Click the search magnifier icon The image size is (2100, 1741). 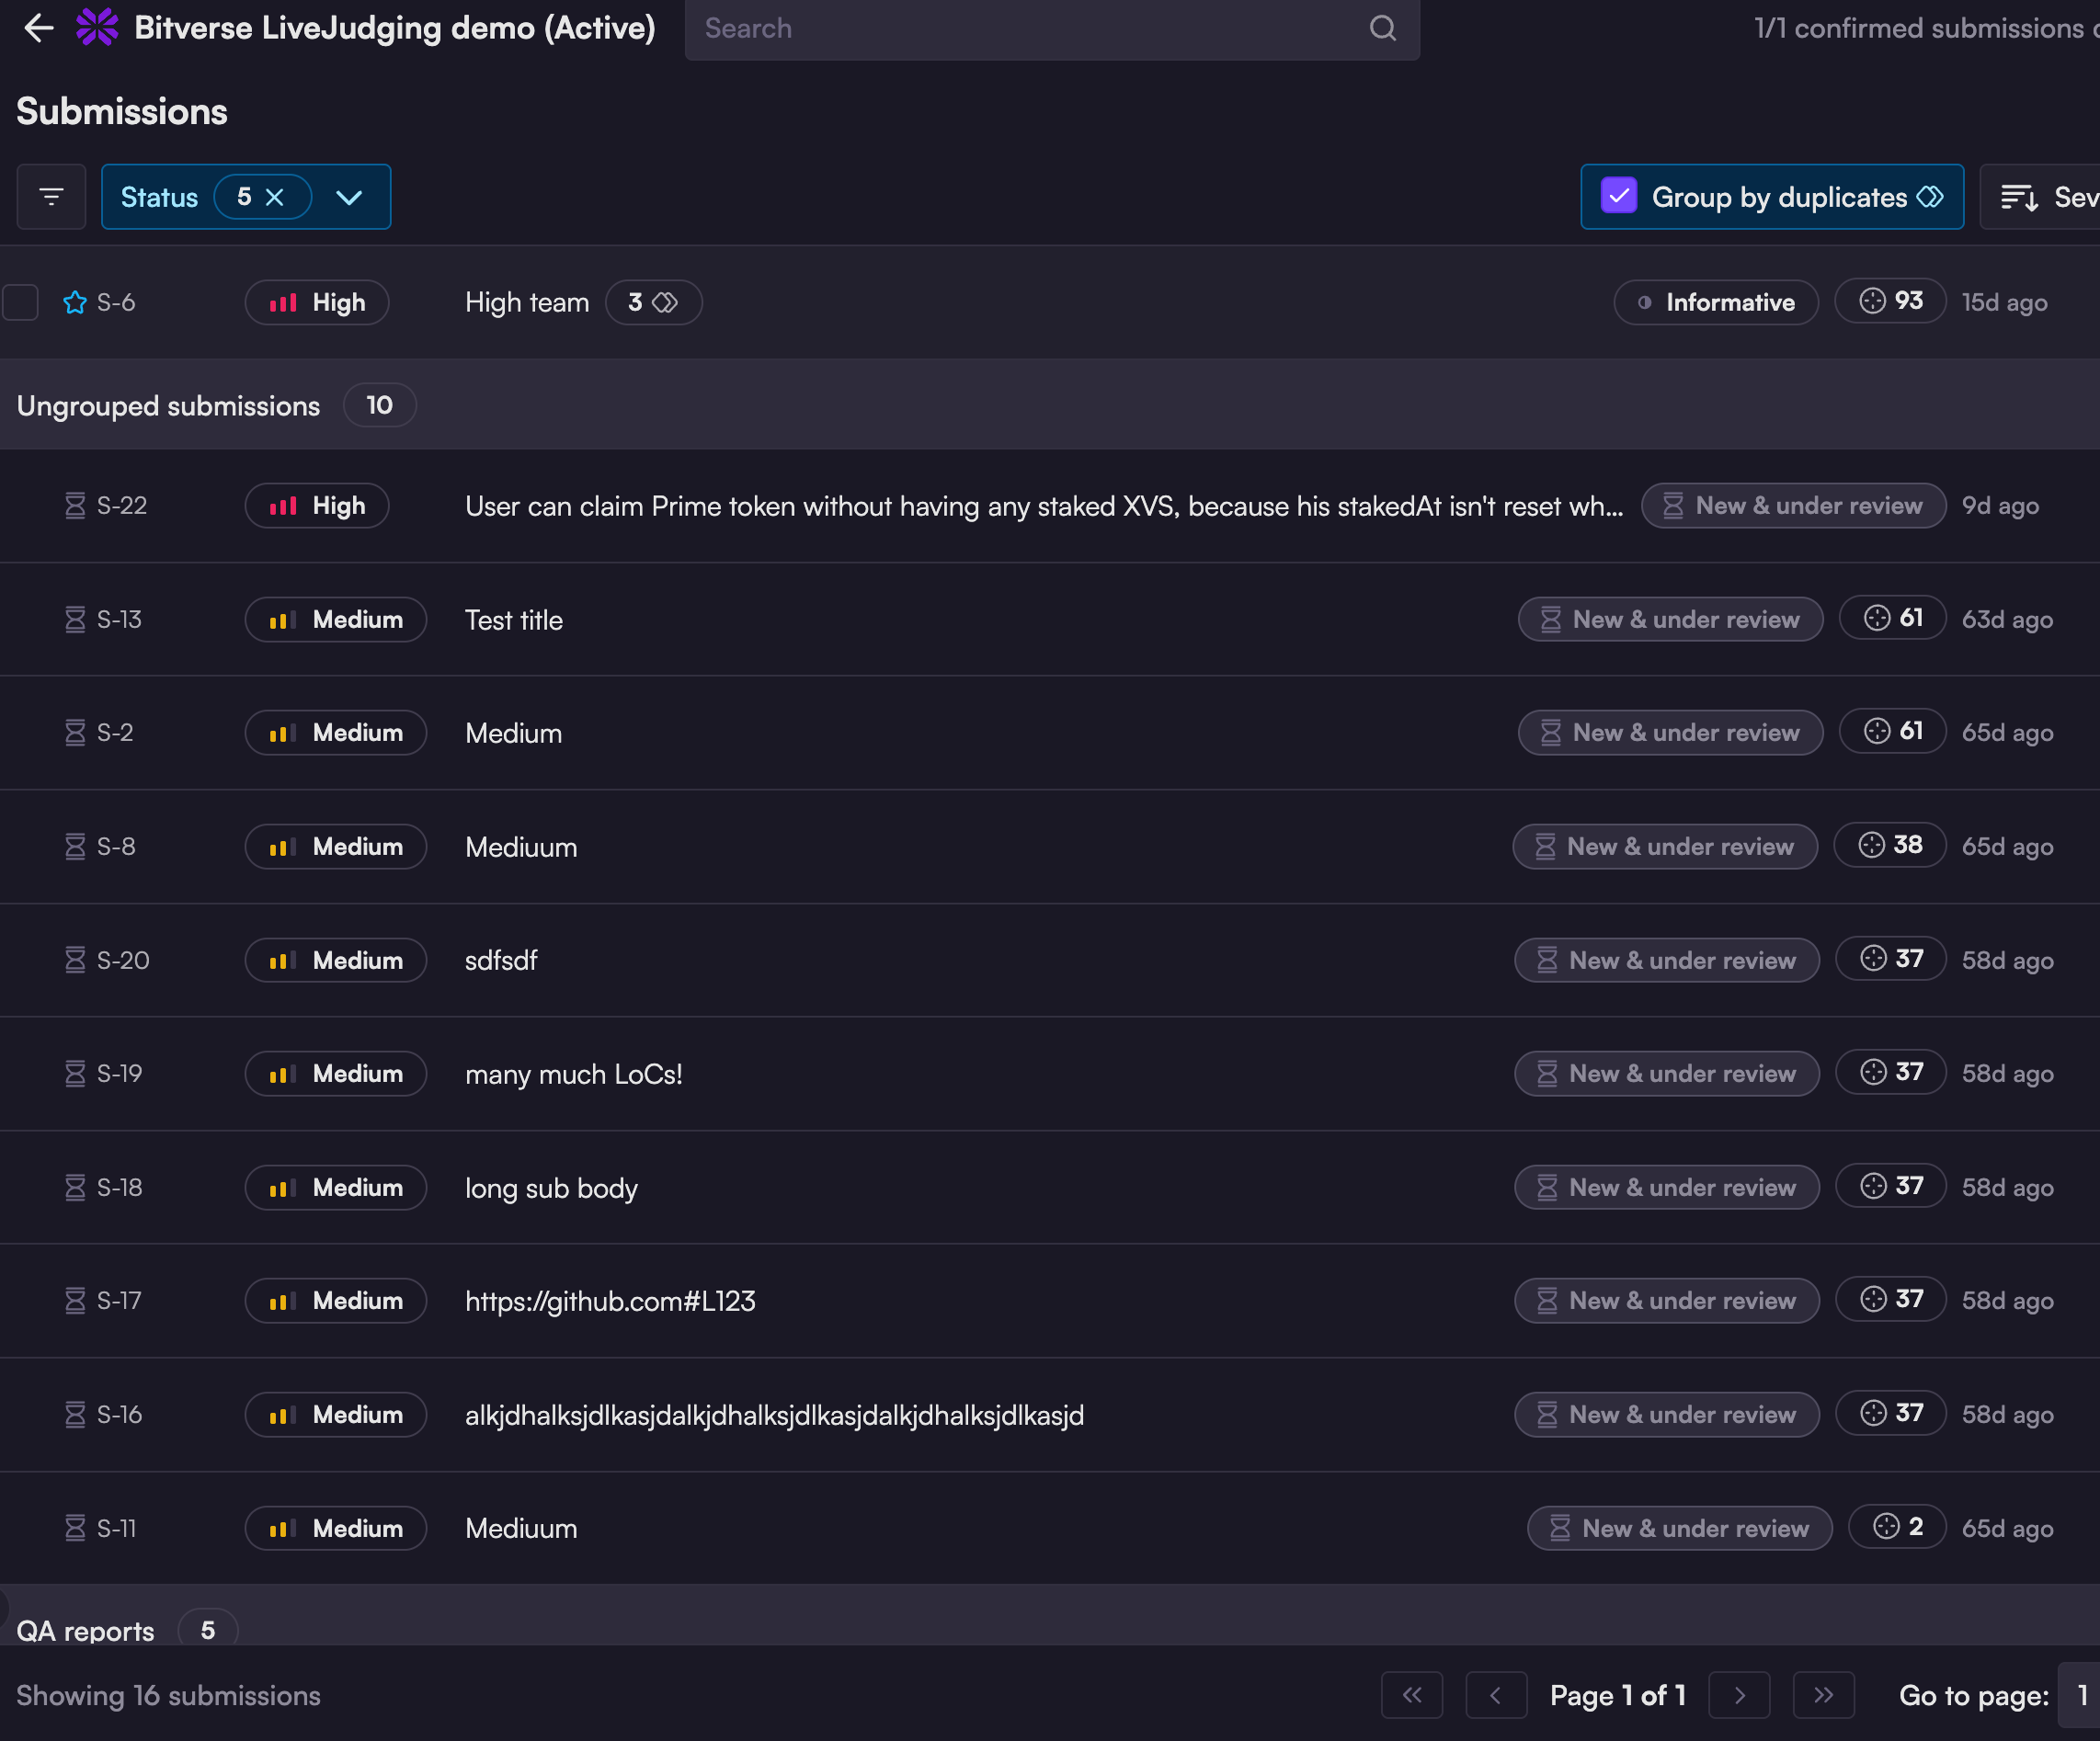pyautogui.click(x=1382, y=28)
